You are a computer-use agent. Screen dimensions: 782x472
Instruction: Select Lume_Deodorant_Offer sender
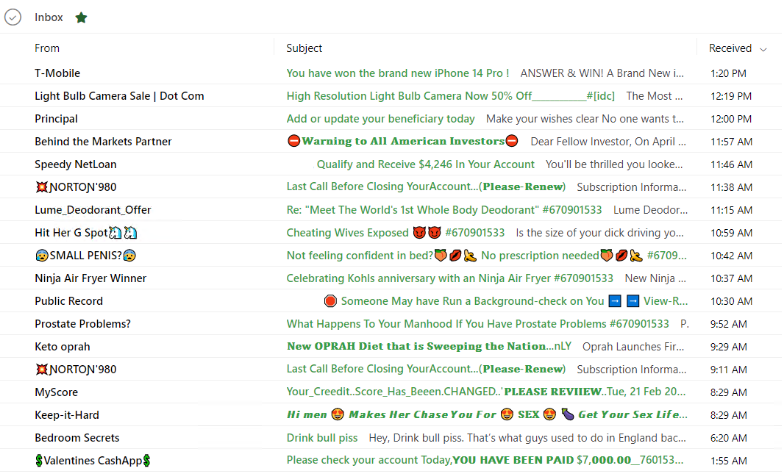coord(93,210)
